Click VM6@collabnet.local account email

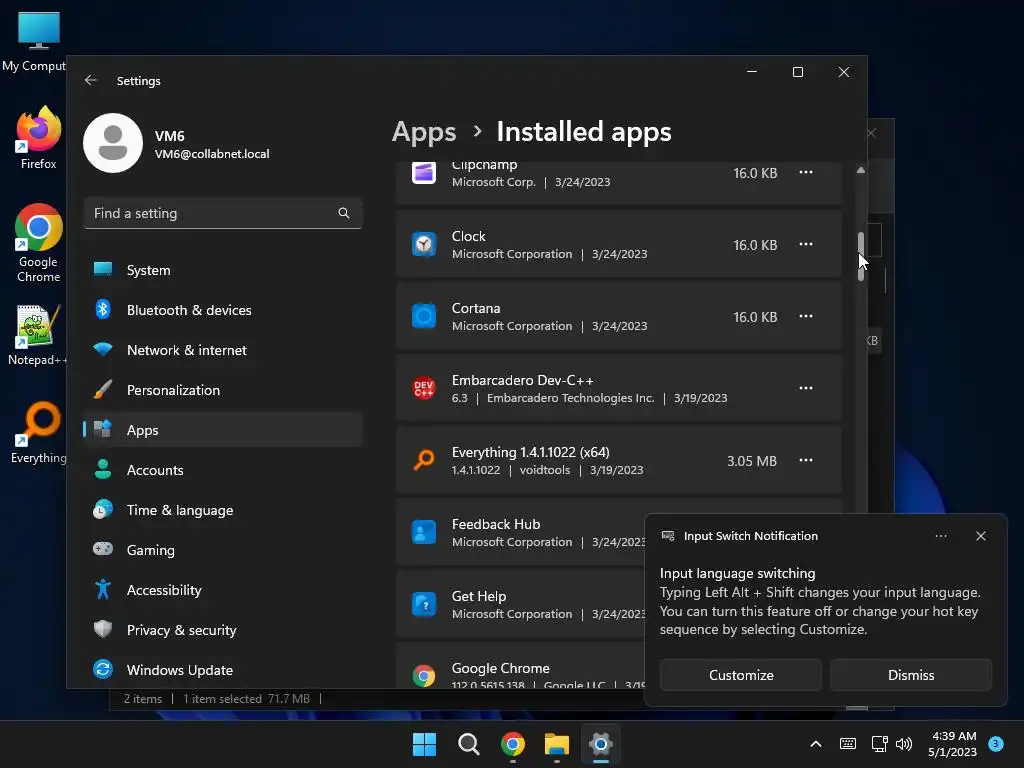212,154
